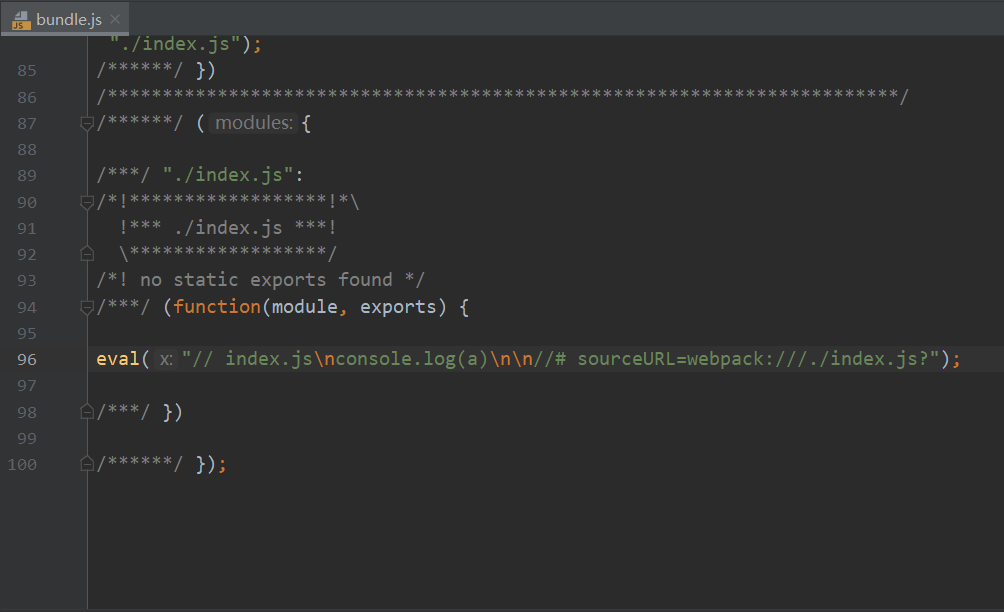This screenshot has width=1004, height=612.
Task: Click line number 95 in gutter
Action: (27, 334)
